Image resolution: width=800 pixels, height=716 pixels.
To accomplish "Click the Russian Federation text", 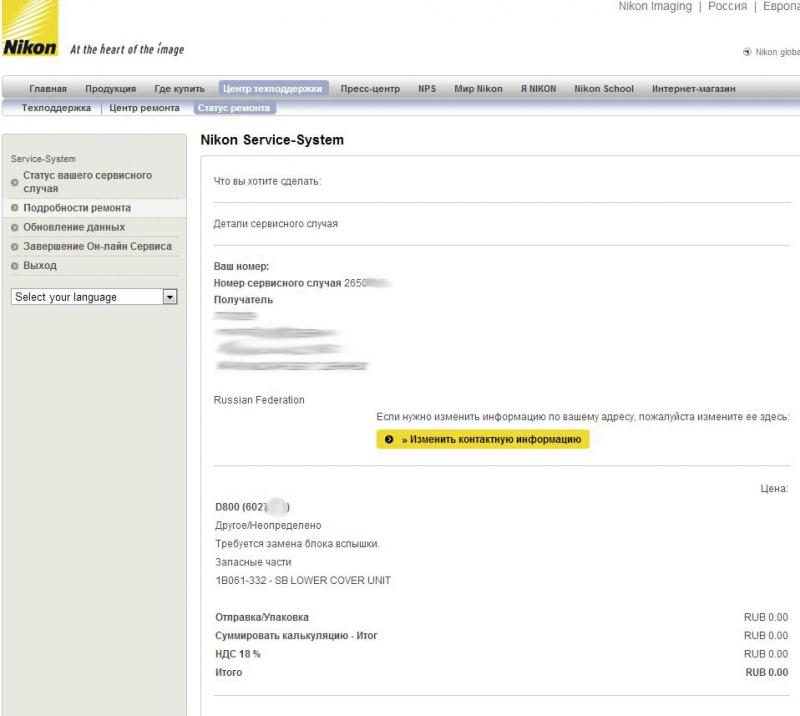I will click(259, 400).
